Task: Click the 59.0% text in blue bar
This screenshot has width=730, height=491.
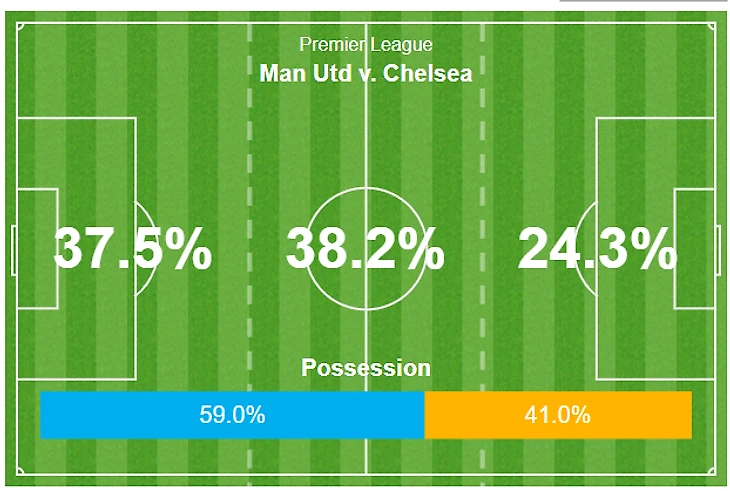Action: click(x=232, y=414)
